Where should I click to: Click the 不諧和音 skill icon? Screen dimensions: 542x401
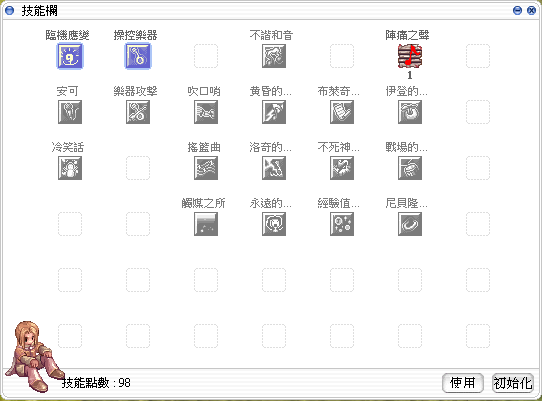click(x=274, y=56)
